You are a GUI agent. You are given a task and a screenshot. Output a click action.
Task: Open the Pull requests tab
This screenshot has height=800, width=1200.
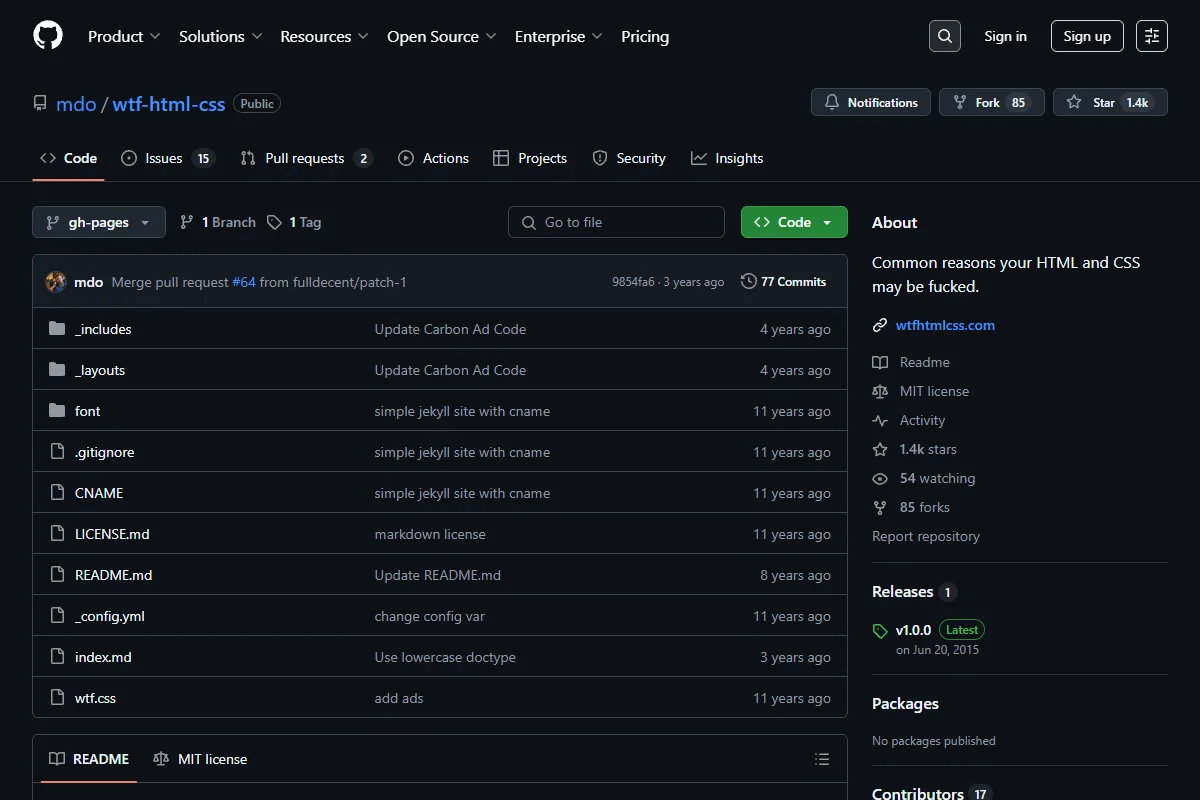point(306,158)
